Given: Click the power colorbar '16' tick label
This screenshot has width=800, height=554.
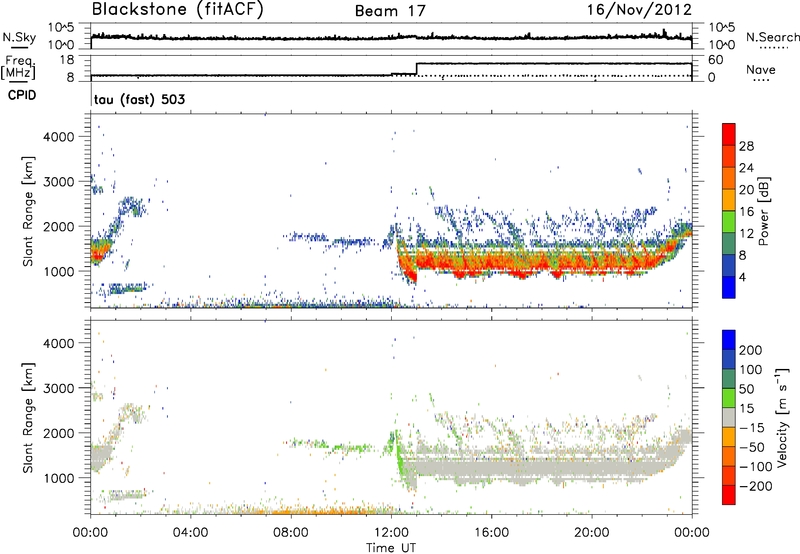Looking at the screenshot, I should click(x=746, y=212).
